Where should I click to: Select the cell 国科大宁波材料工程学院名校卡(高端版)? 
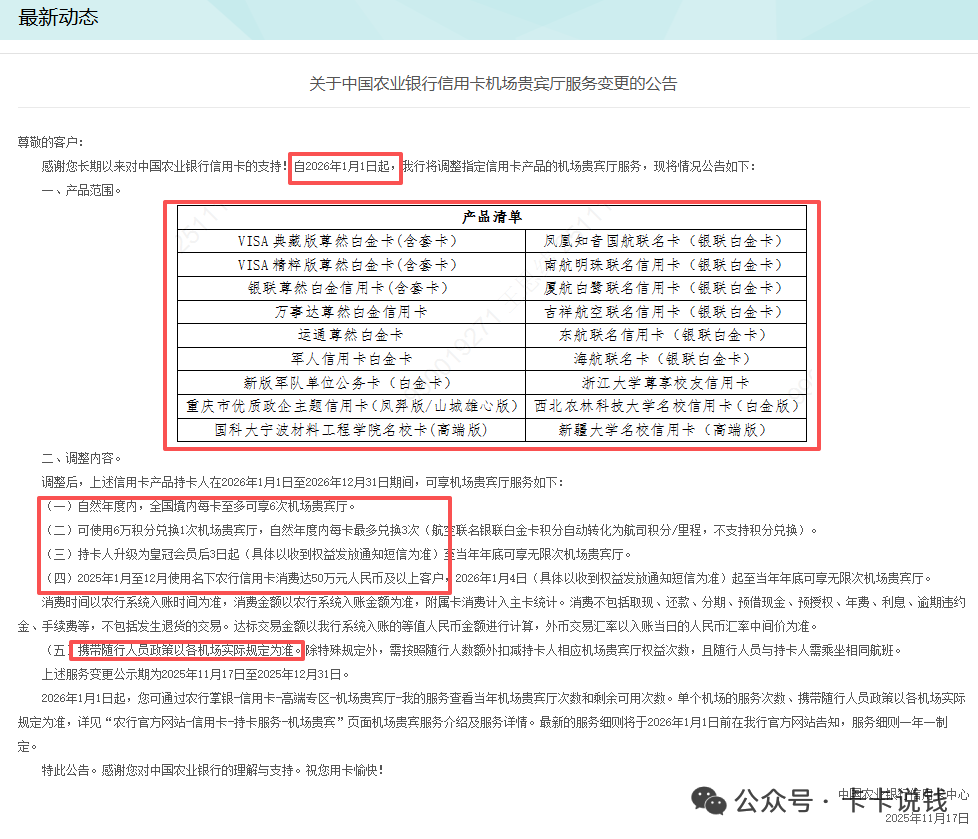click(351, 430)
